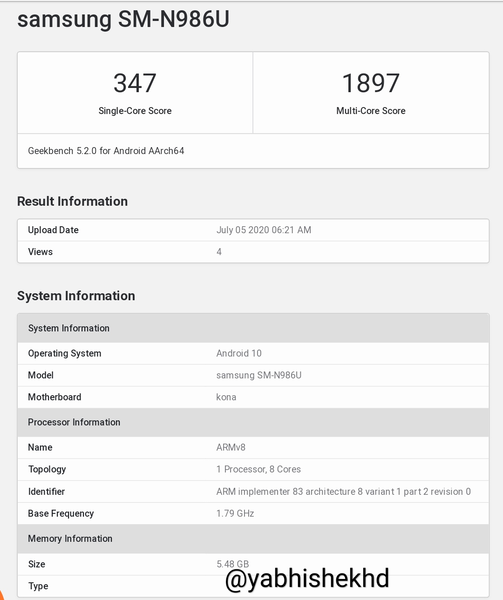The width and height of the screenshot is (503, 600).
Task: Click the 'Result Information' heading
Action: (72, 201)
